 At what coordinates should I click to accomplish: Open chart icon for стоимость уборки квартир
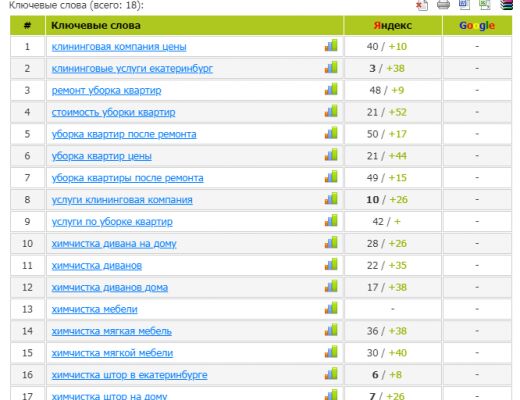[x=331, y=111]
